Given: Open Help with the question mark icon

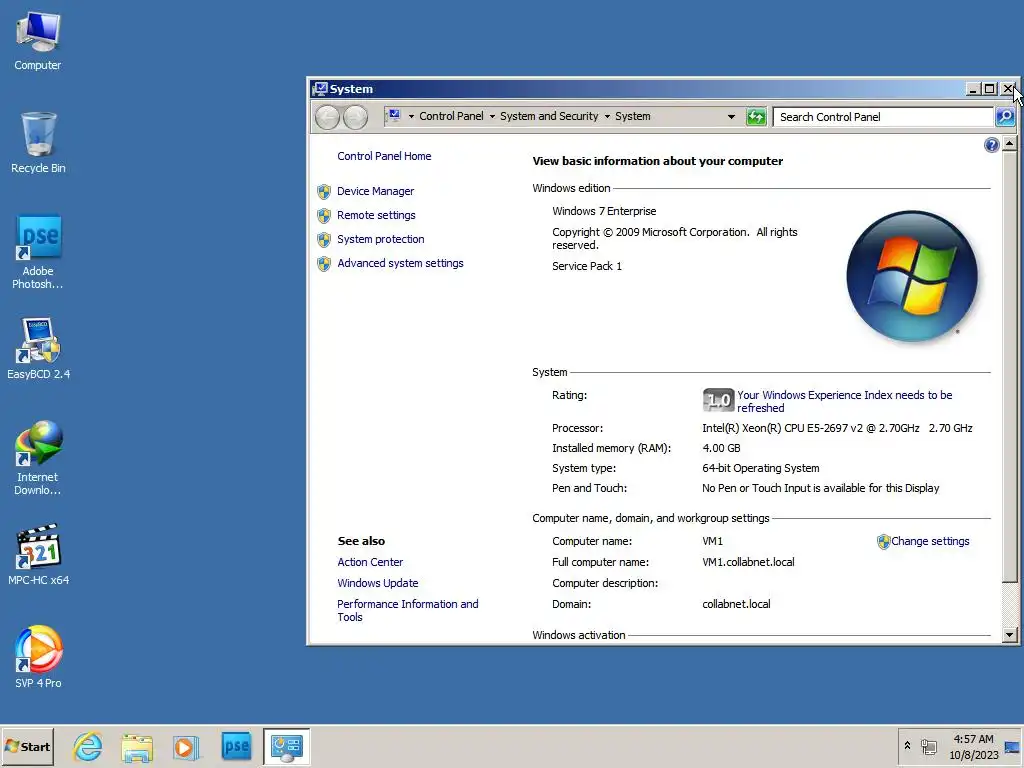Looking at the screenshot, I should tap(991, 145).
